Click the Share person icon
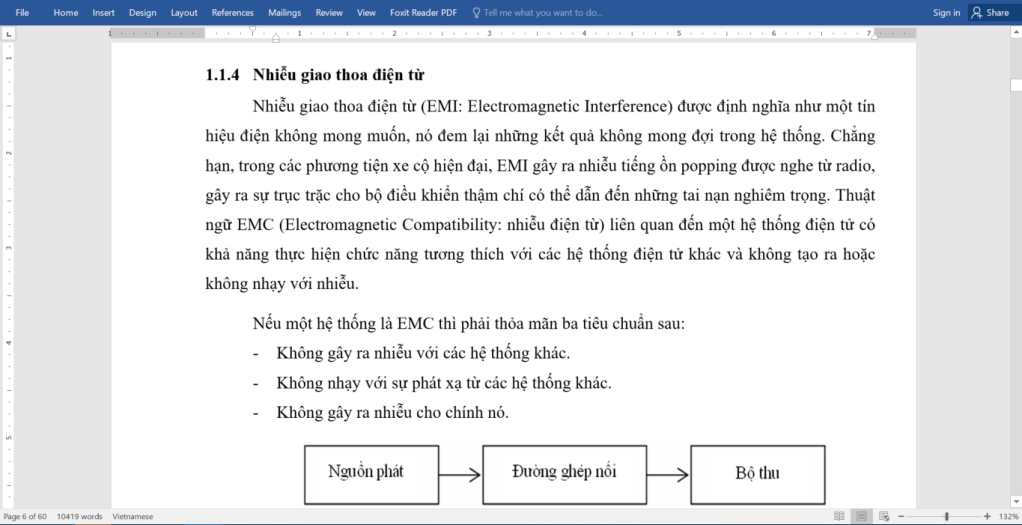The image size is (1022, 525). [x=976, y=13]
